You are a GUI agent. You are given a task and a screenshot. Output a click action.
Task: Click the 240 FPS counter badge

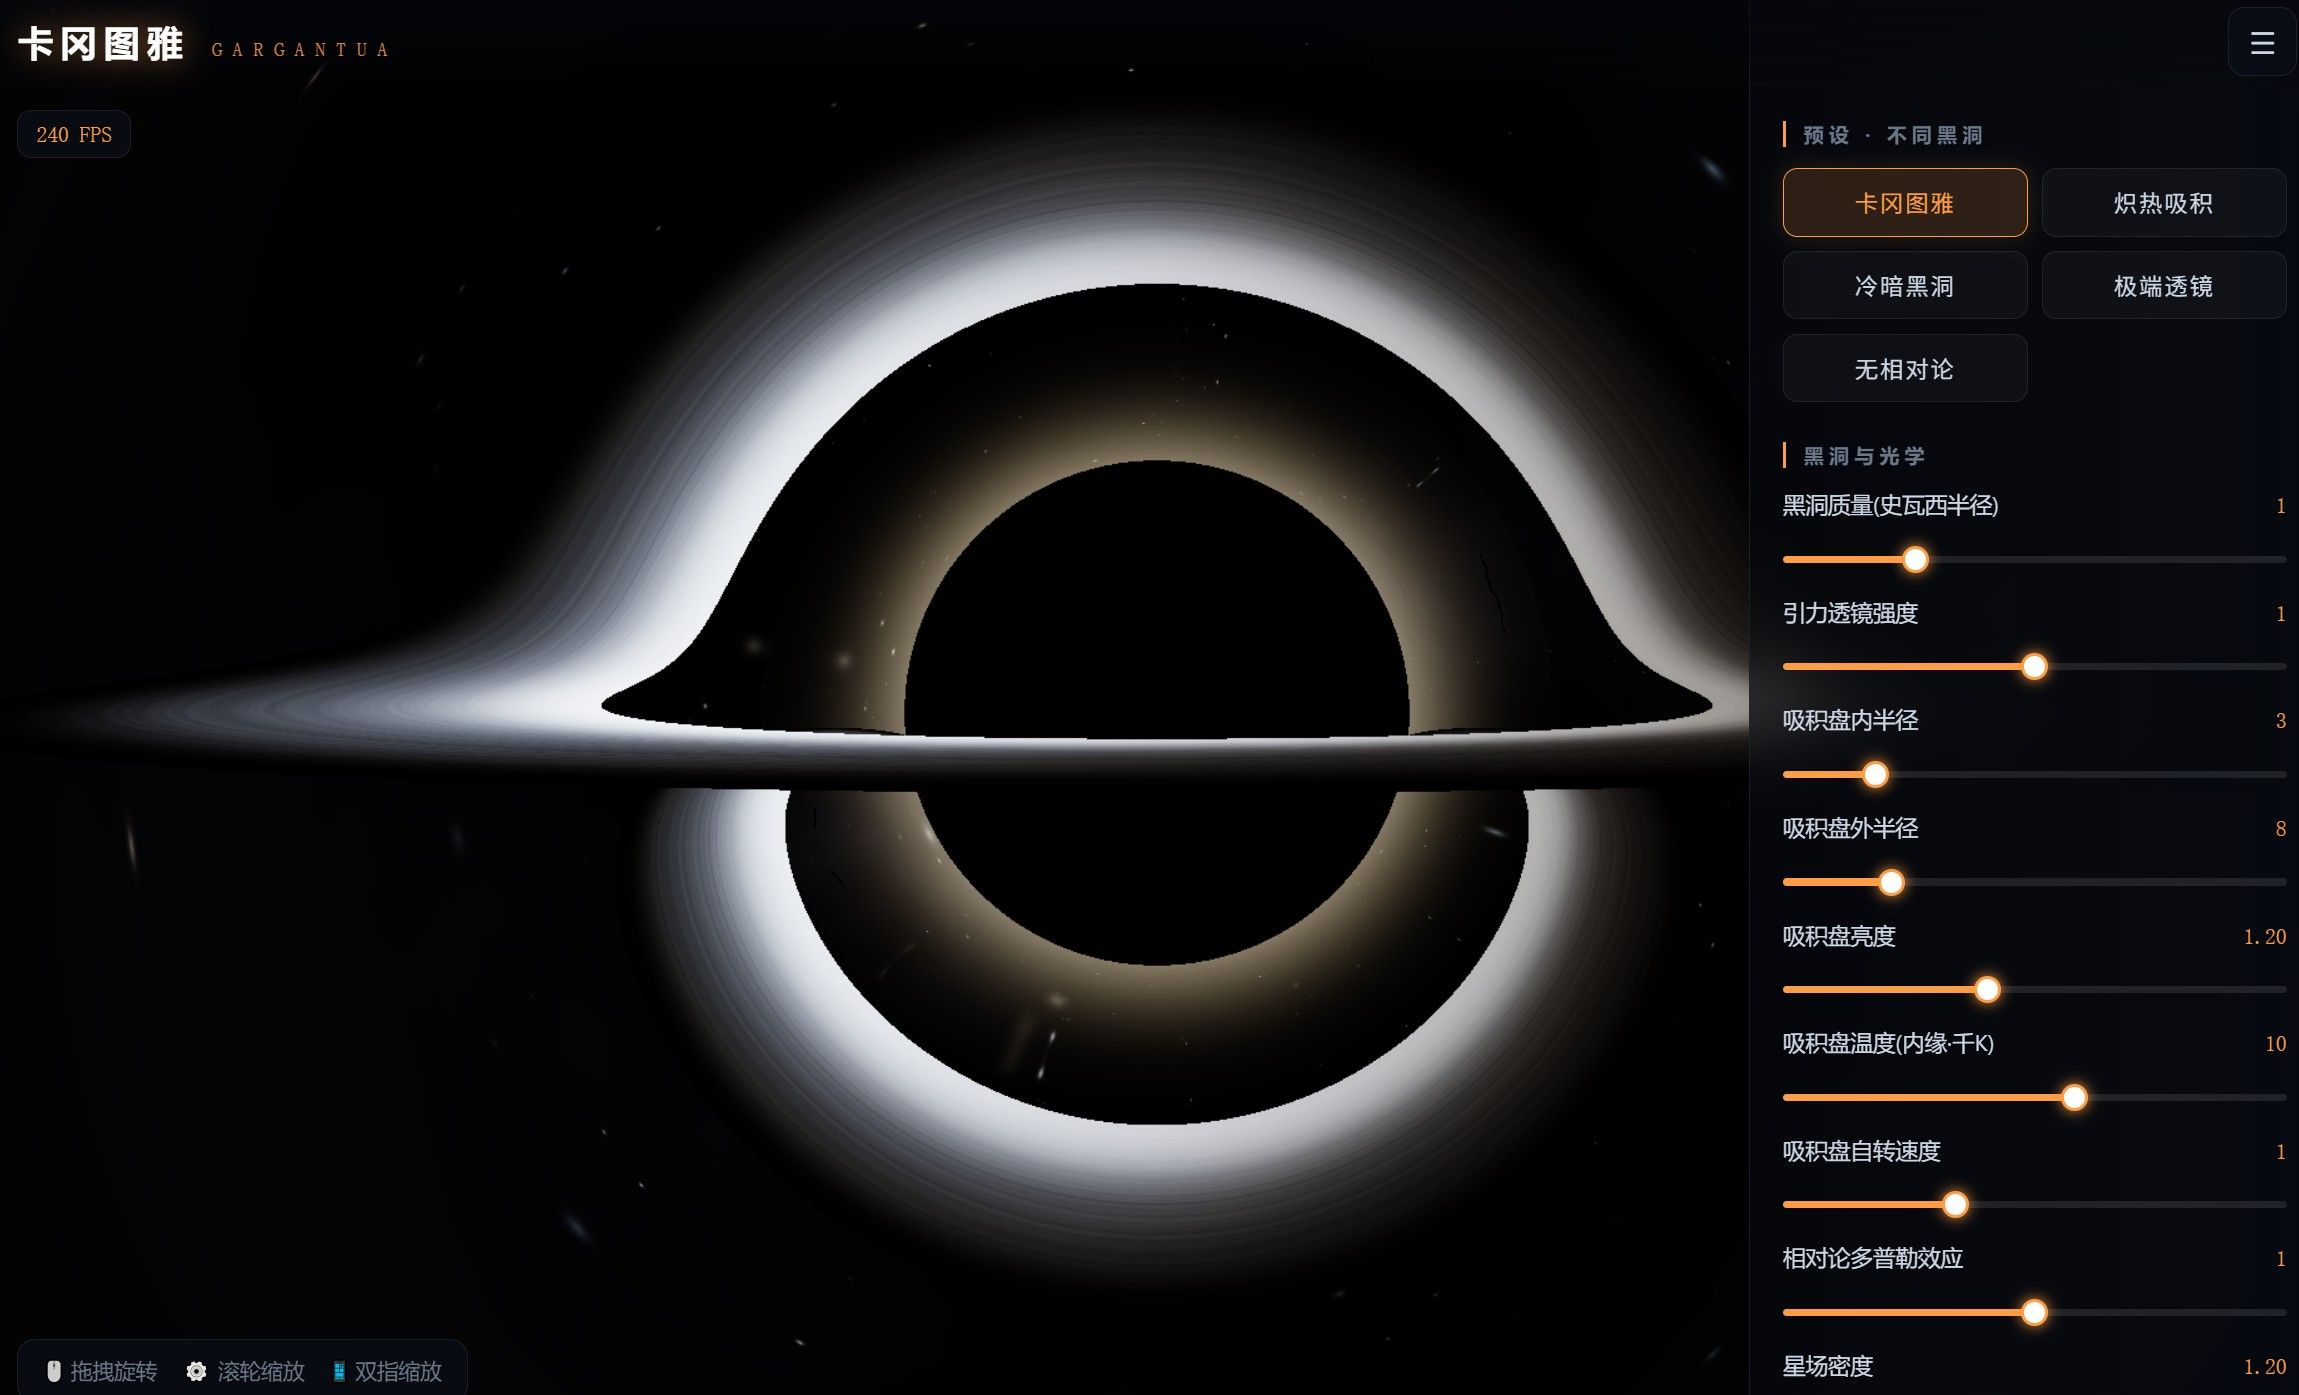point(74,134)
